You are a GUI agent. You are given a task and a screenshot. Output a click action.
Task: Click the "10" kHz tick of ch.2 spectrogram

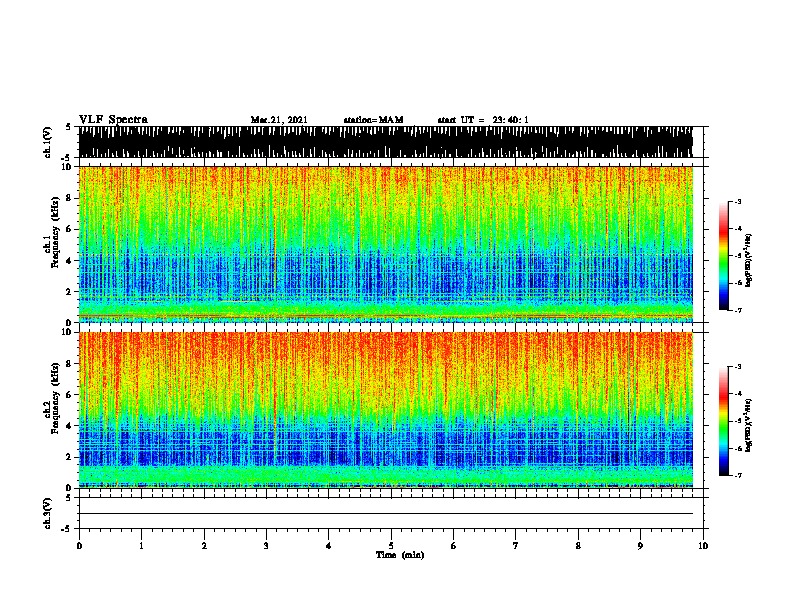(x=68, y=333)
